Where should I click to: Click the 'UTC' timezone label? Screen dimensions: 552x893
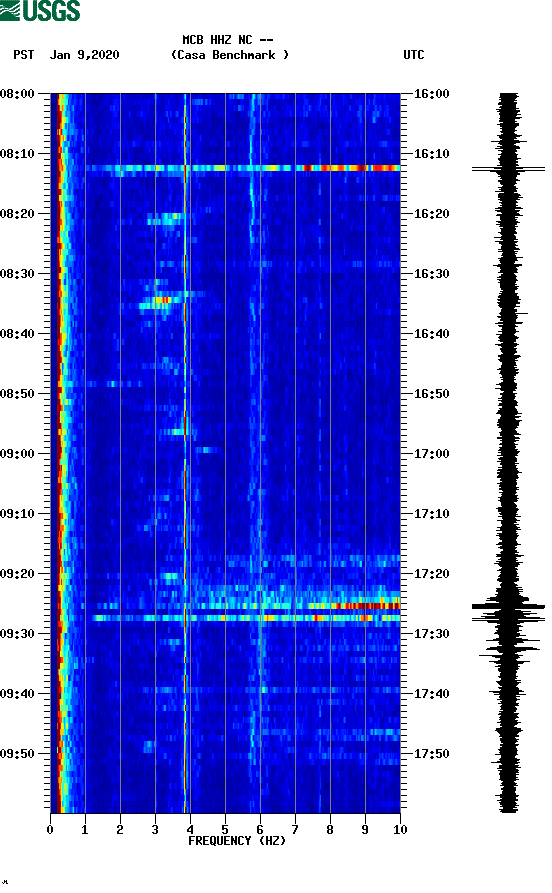tap(414, 55)
